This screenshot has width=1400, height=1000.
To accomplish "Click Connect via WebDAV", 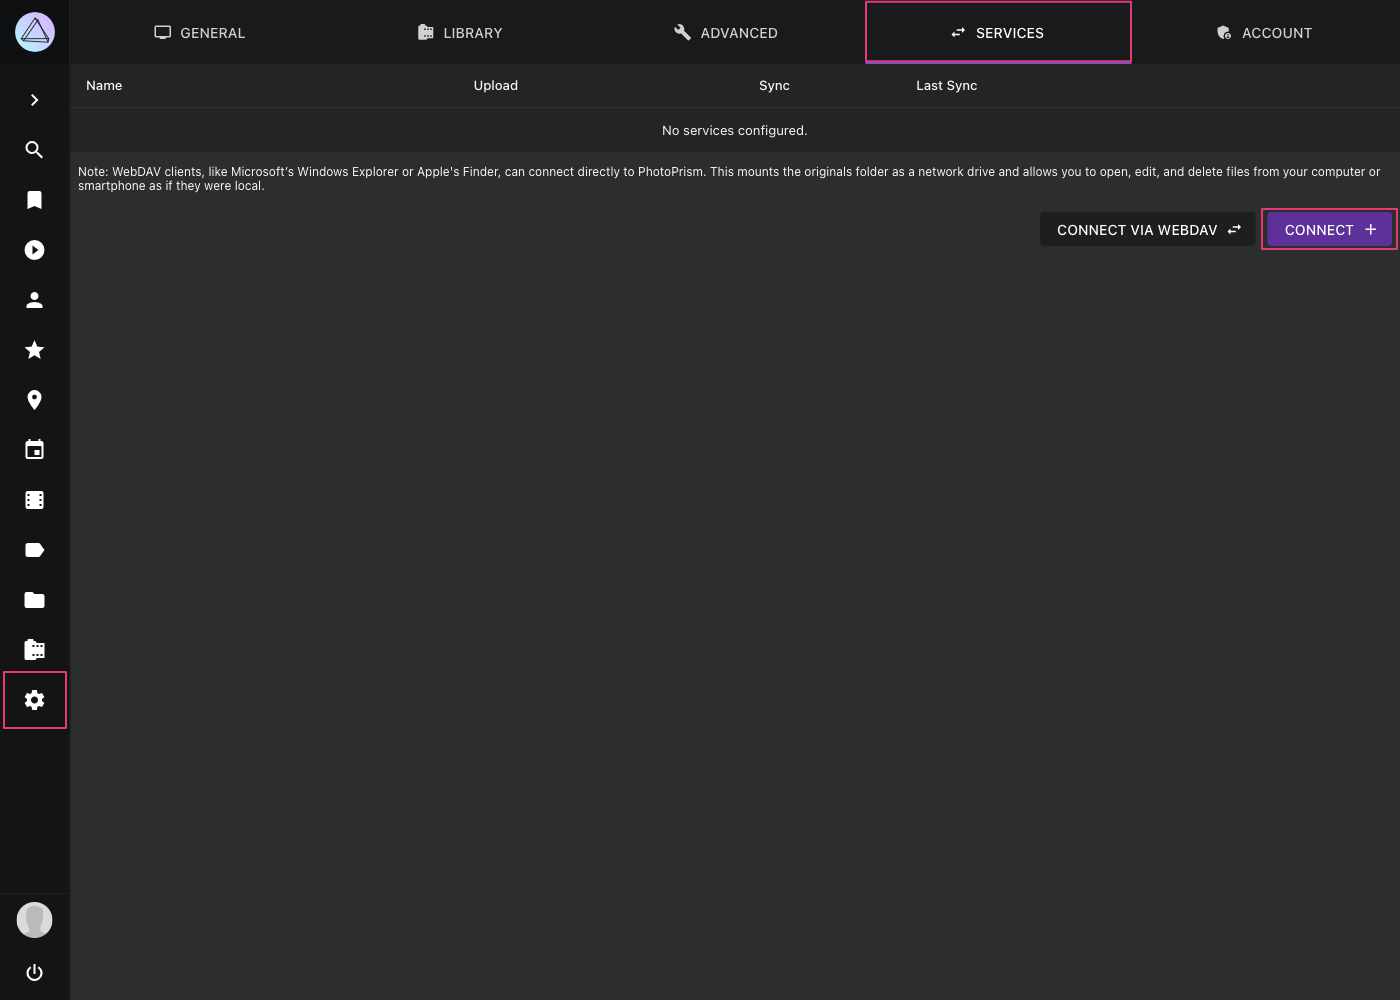I will tap(1147, 230).
